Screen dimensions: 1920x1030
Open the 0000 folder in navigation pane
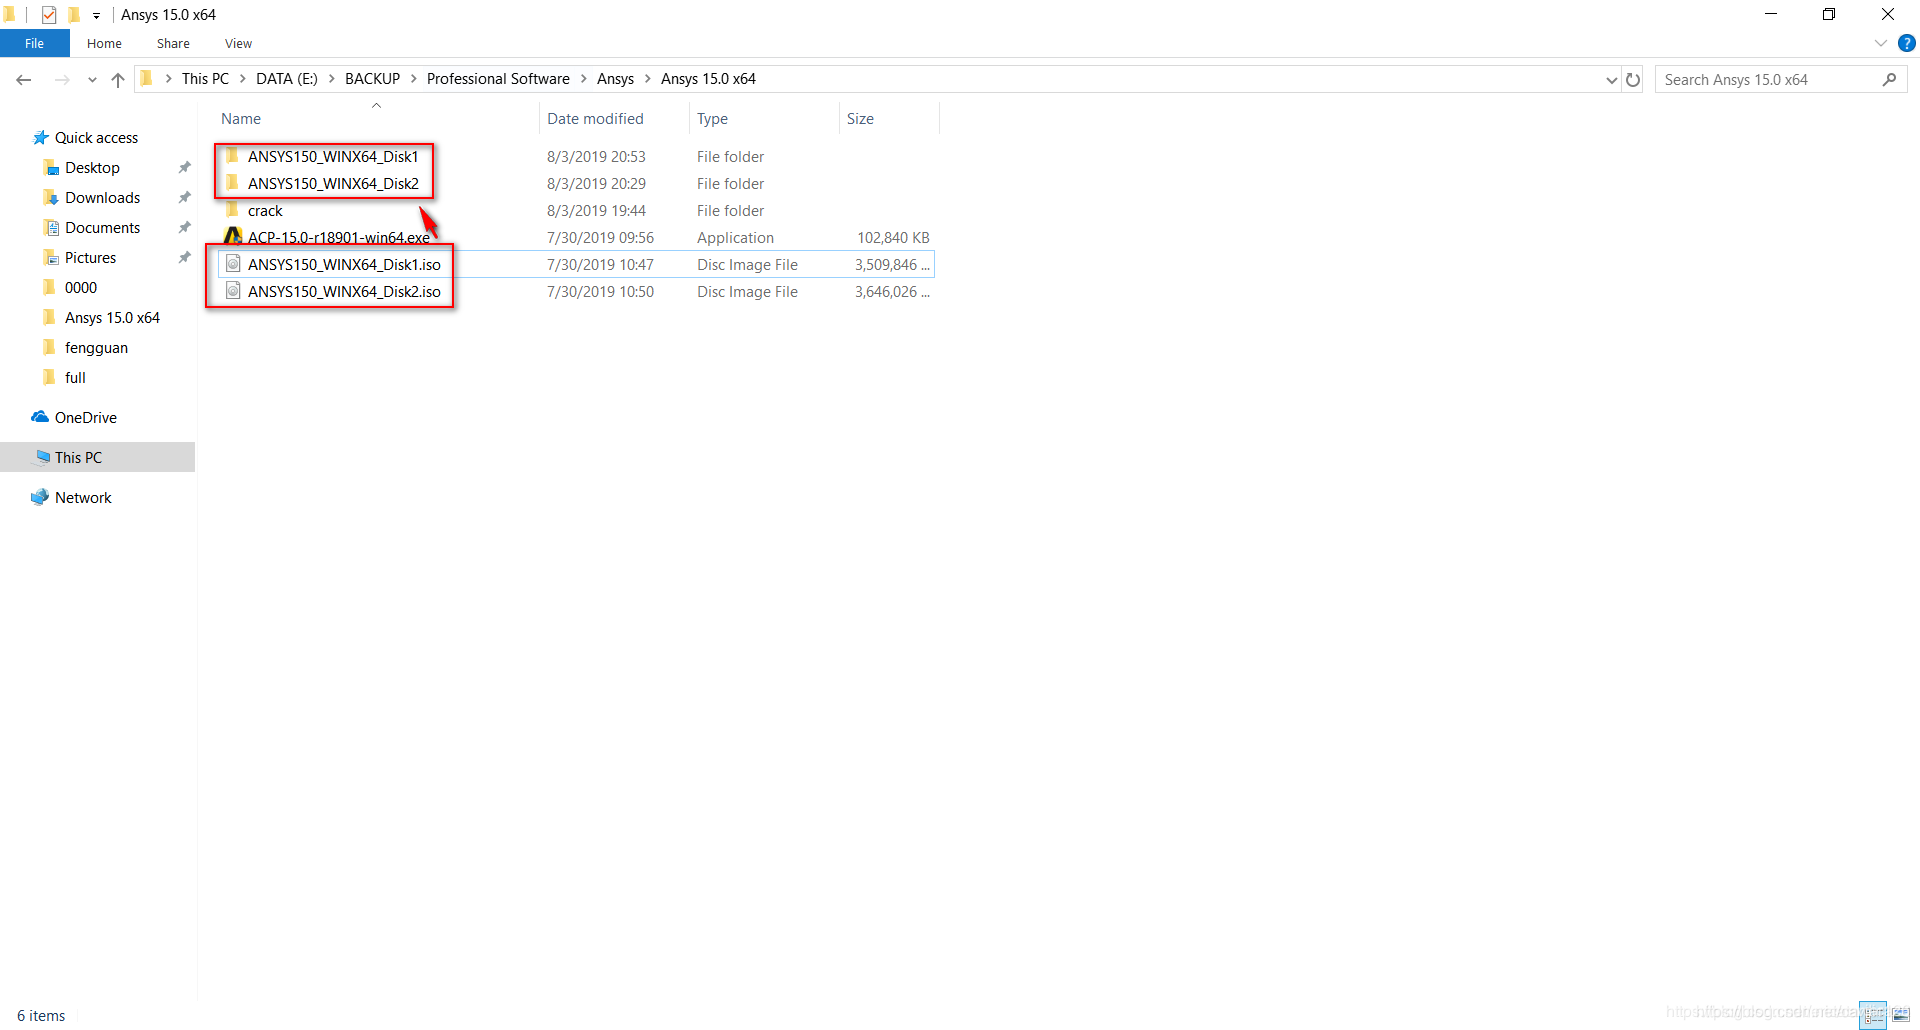click(81, 287)
